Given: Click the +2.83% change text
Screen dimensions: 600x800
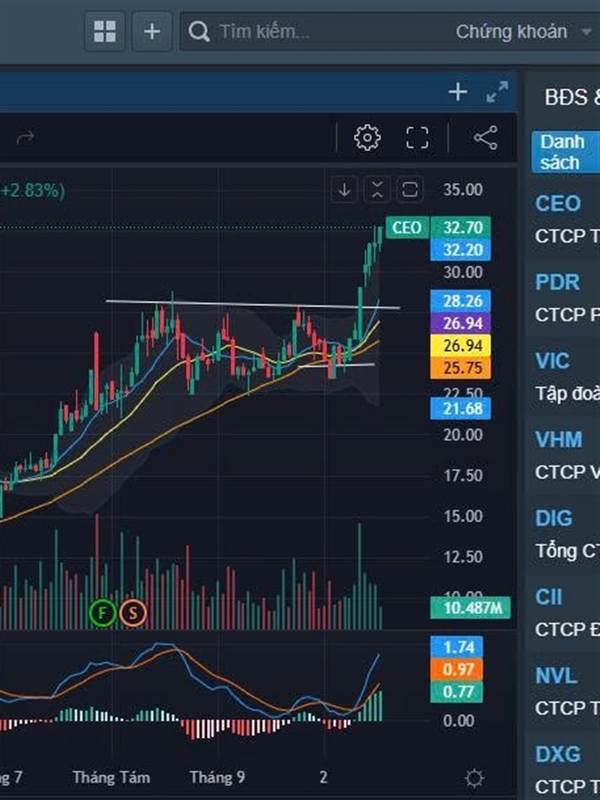Looking at the screenshot, I should pyautogui.click(x=32, y=191).
